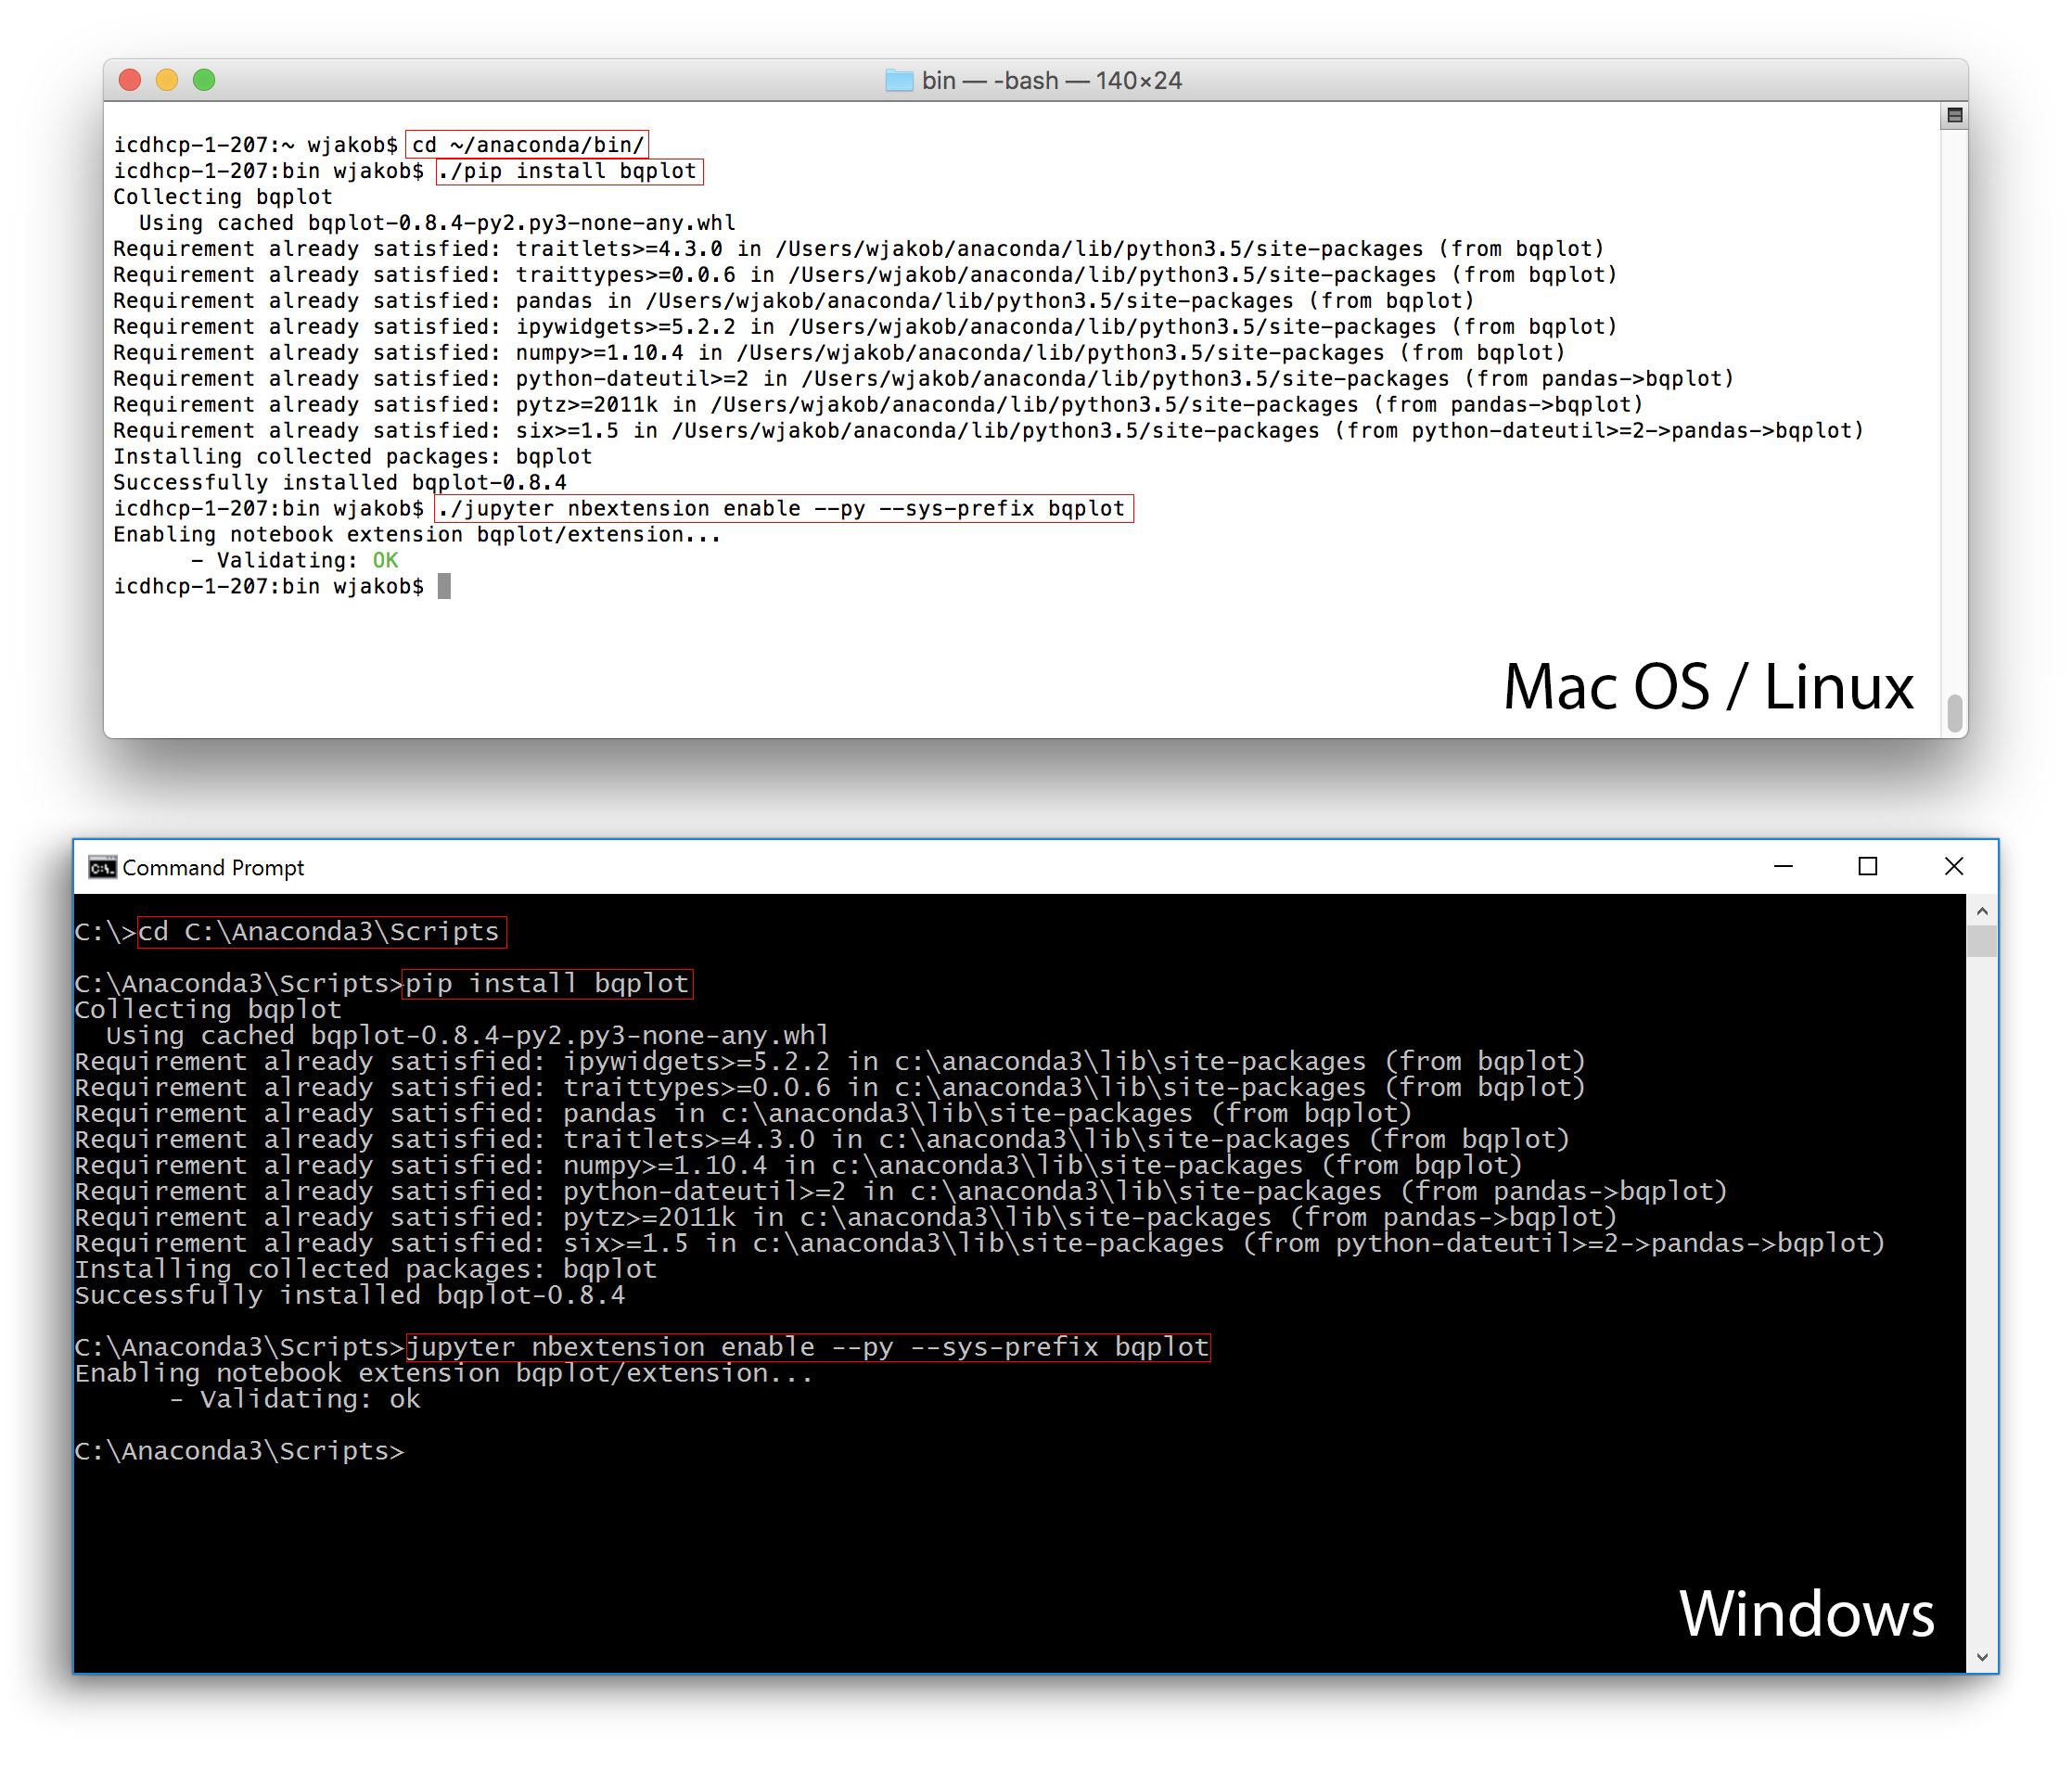Click the Command Prompt window icon
Image resolution: width=2072 pixels, height=1772 pixels.
tap(102, 867)
